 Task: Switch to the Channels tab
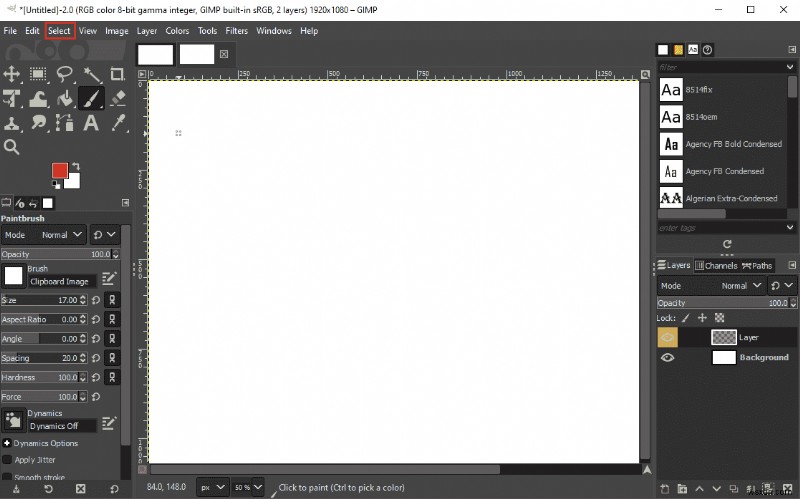(x=716, y=265)
